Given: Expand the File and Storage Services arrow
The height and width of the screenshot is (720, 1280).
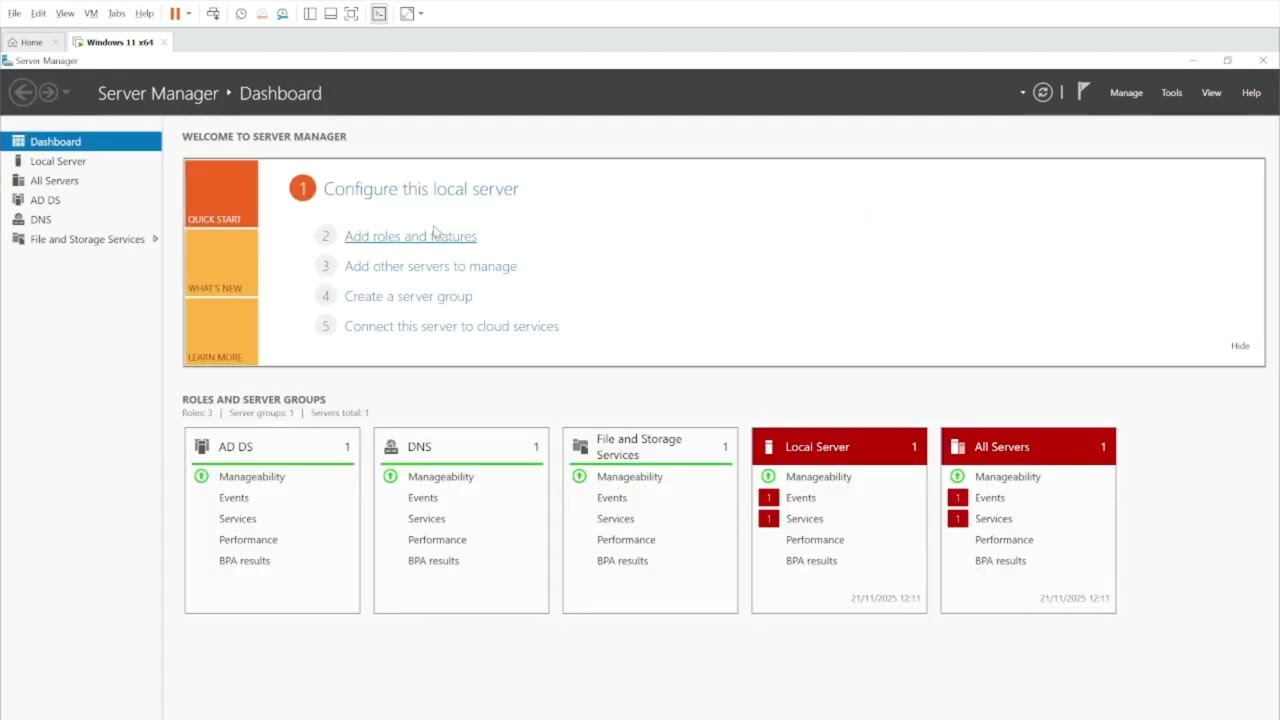Looking at the screenshot, I should (x=155, y=239).
